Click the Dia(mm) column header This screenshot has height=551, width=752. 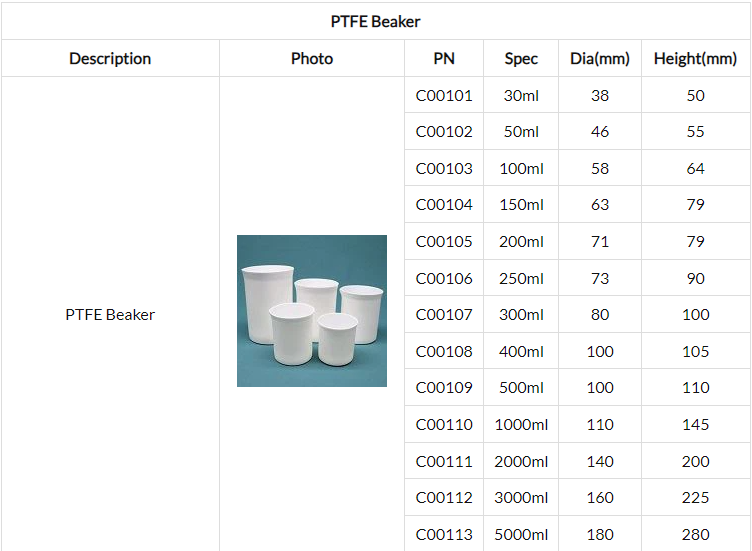tap(599, 59)
